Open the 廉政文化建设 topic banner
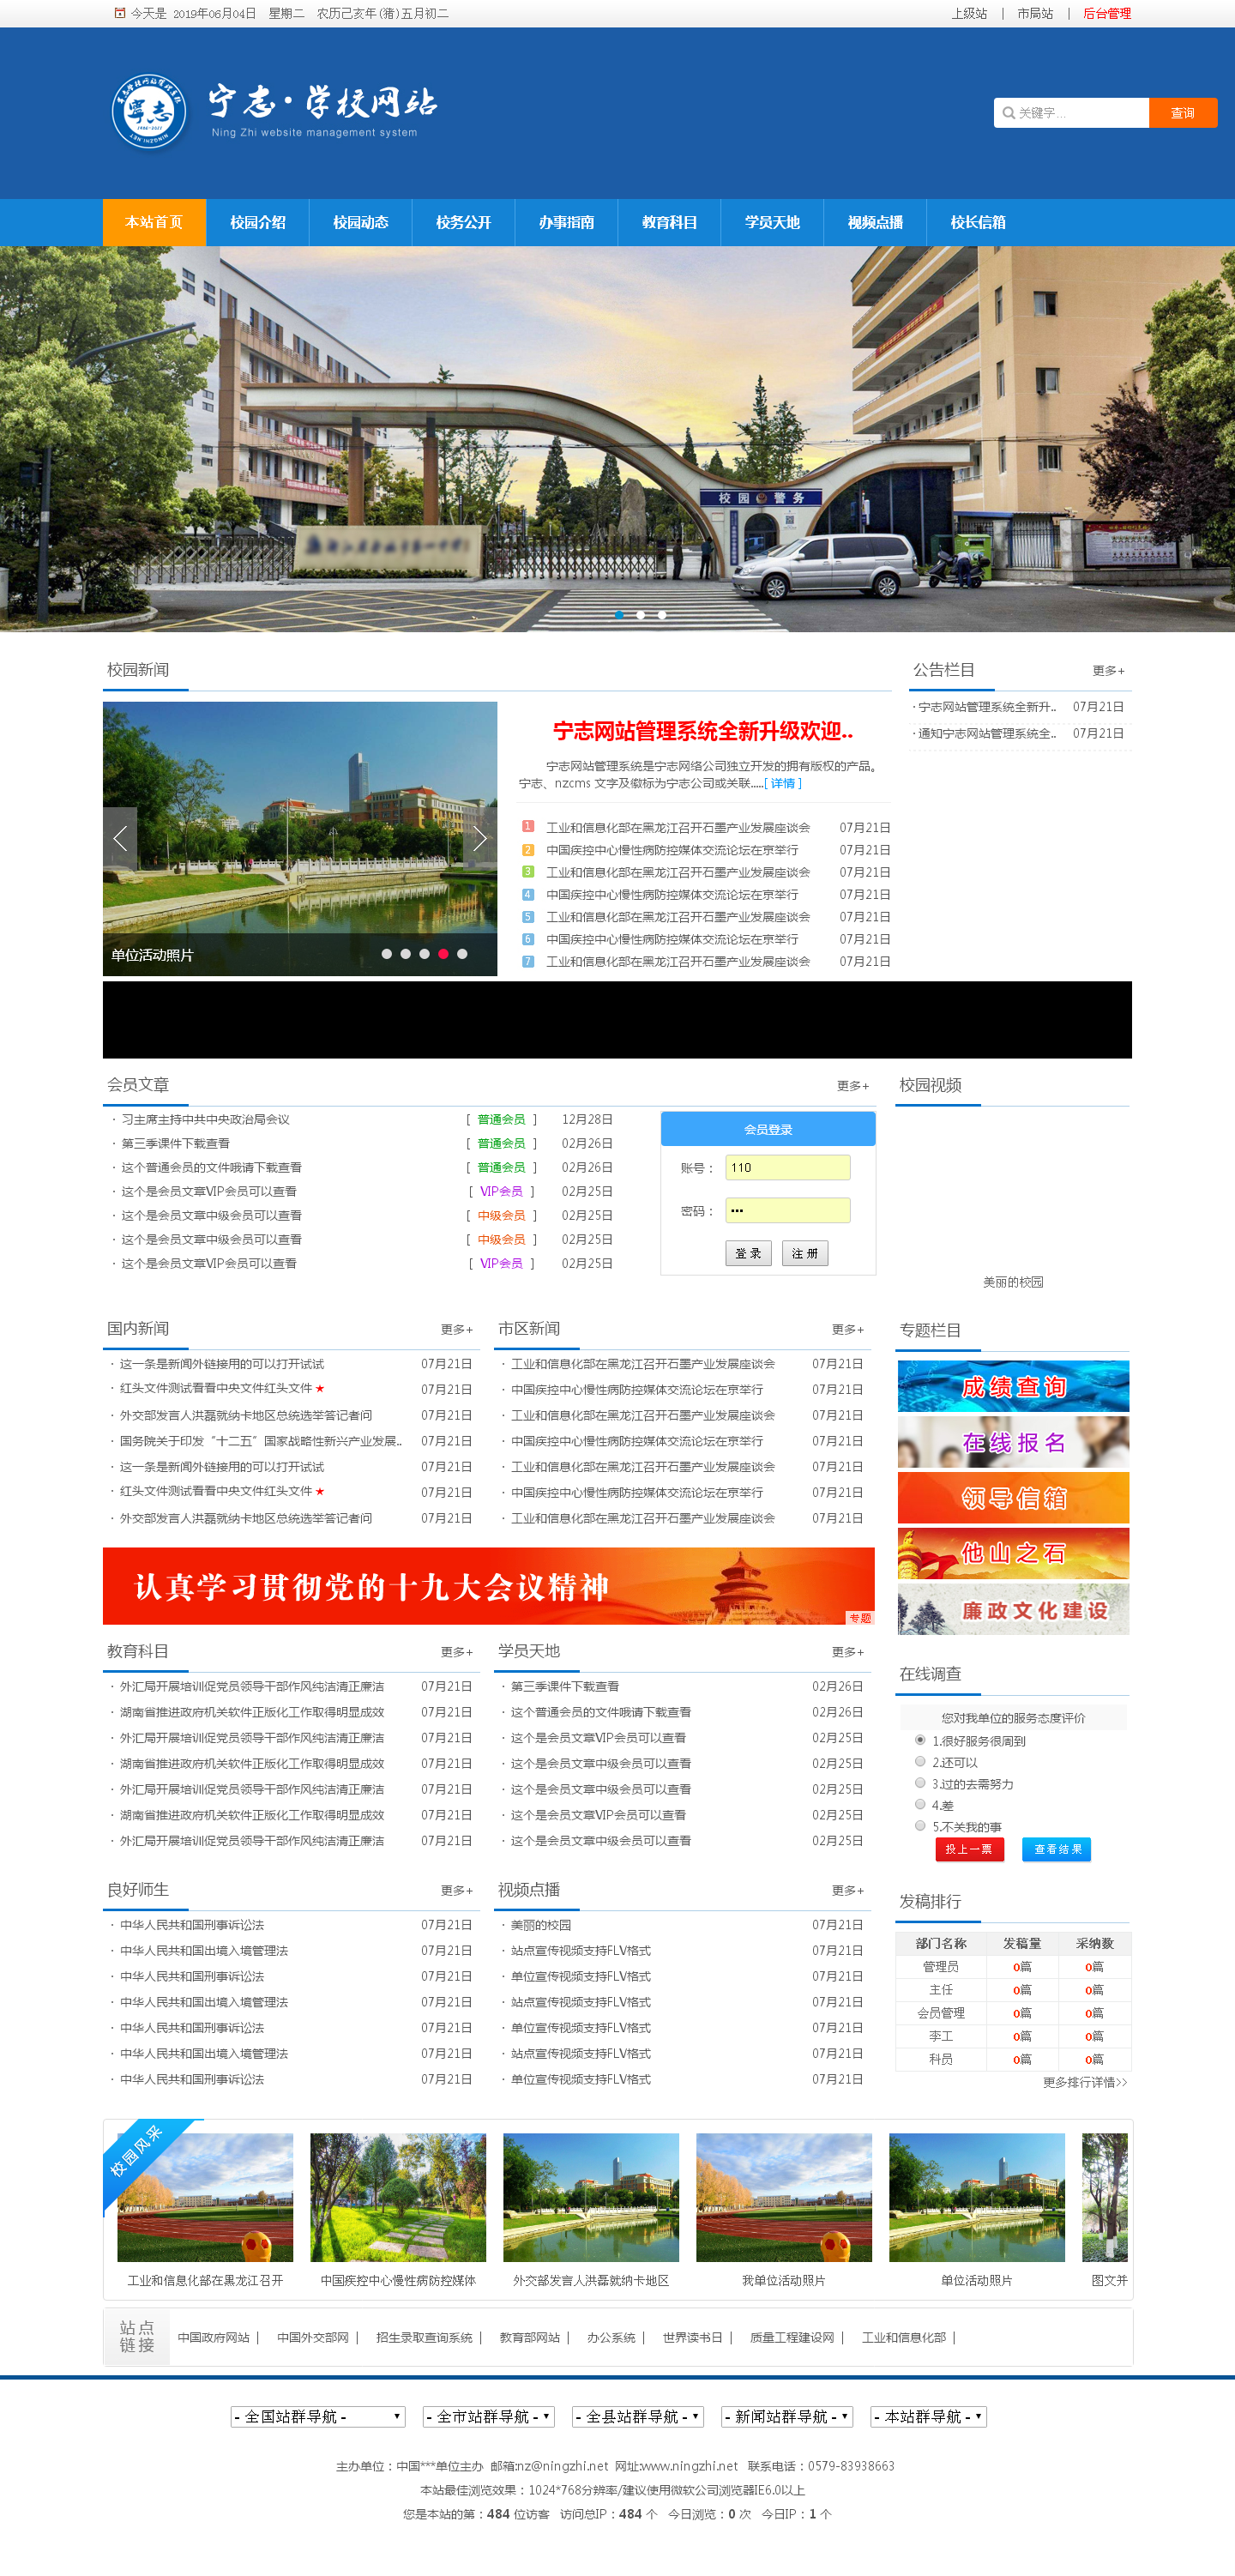 tap(1012, 1610)
